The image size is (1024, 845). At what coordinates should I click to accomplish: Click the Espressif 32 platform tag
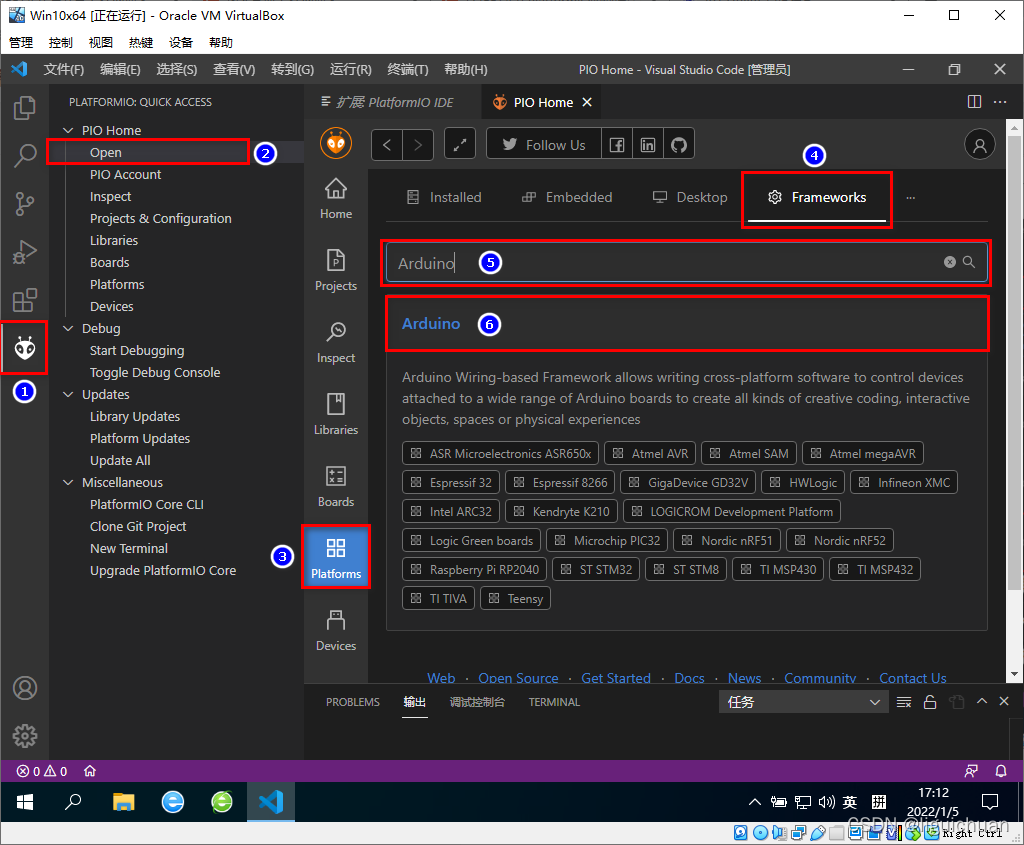pos(451,483)
